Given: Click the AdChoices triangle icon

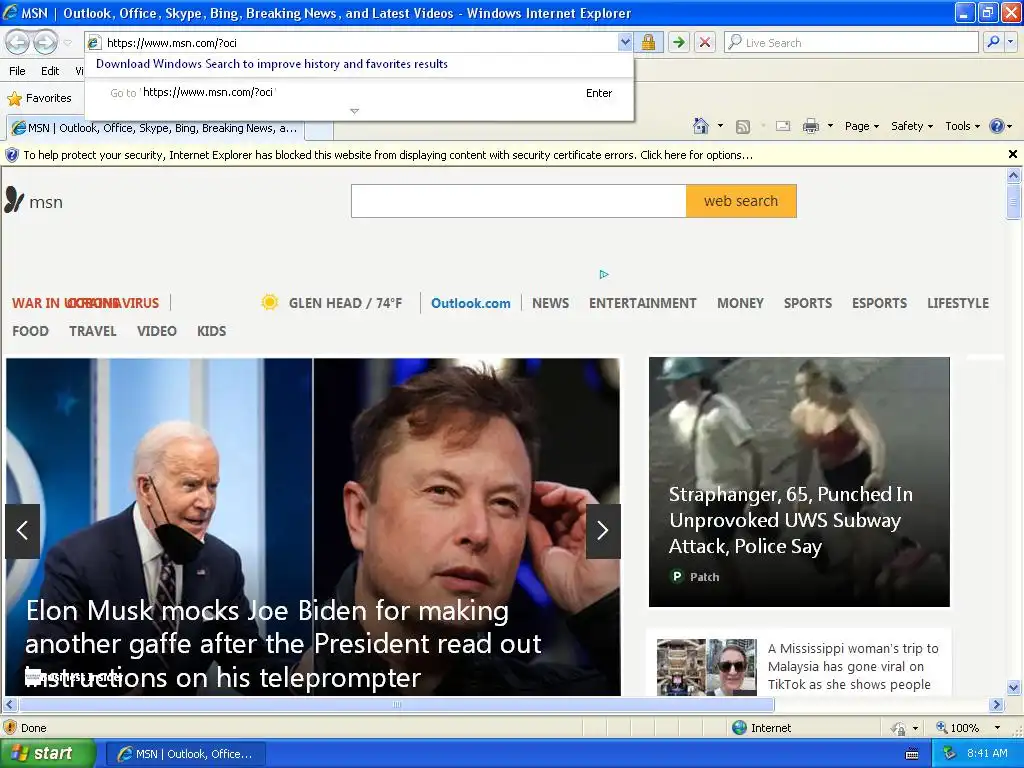Looking at the screenshot, I should [x=604, y=274].
